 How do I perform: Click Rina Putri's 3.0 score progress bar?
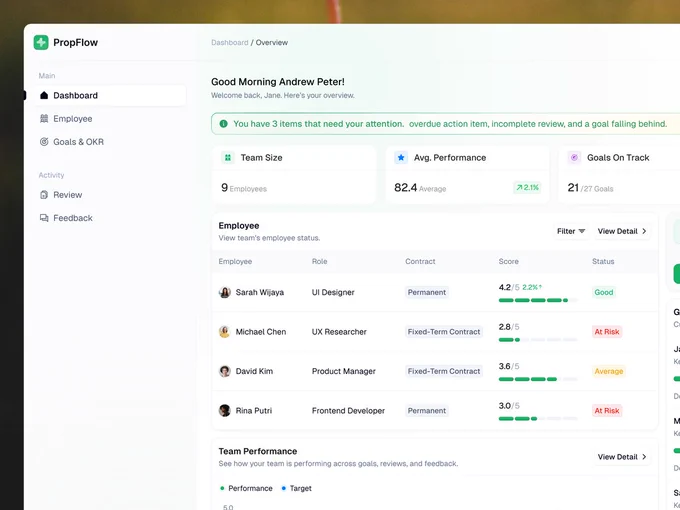point(538,418)
